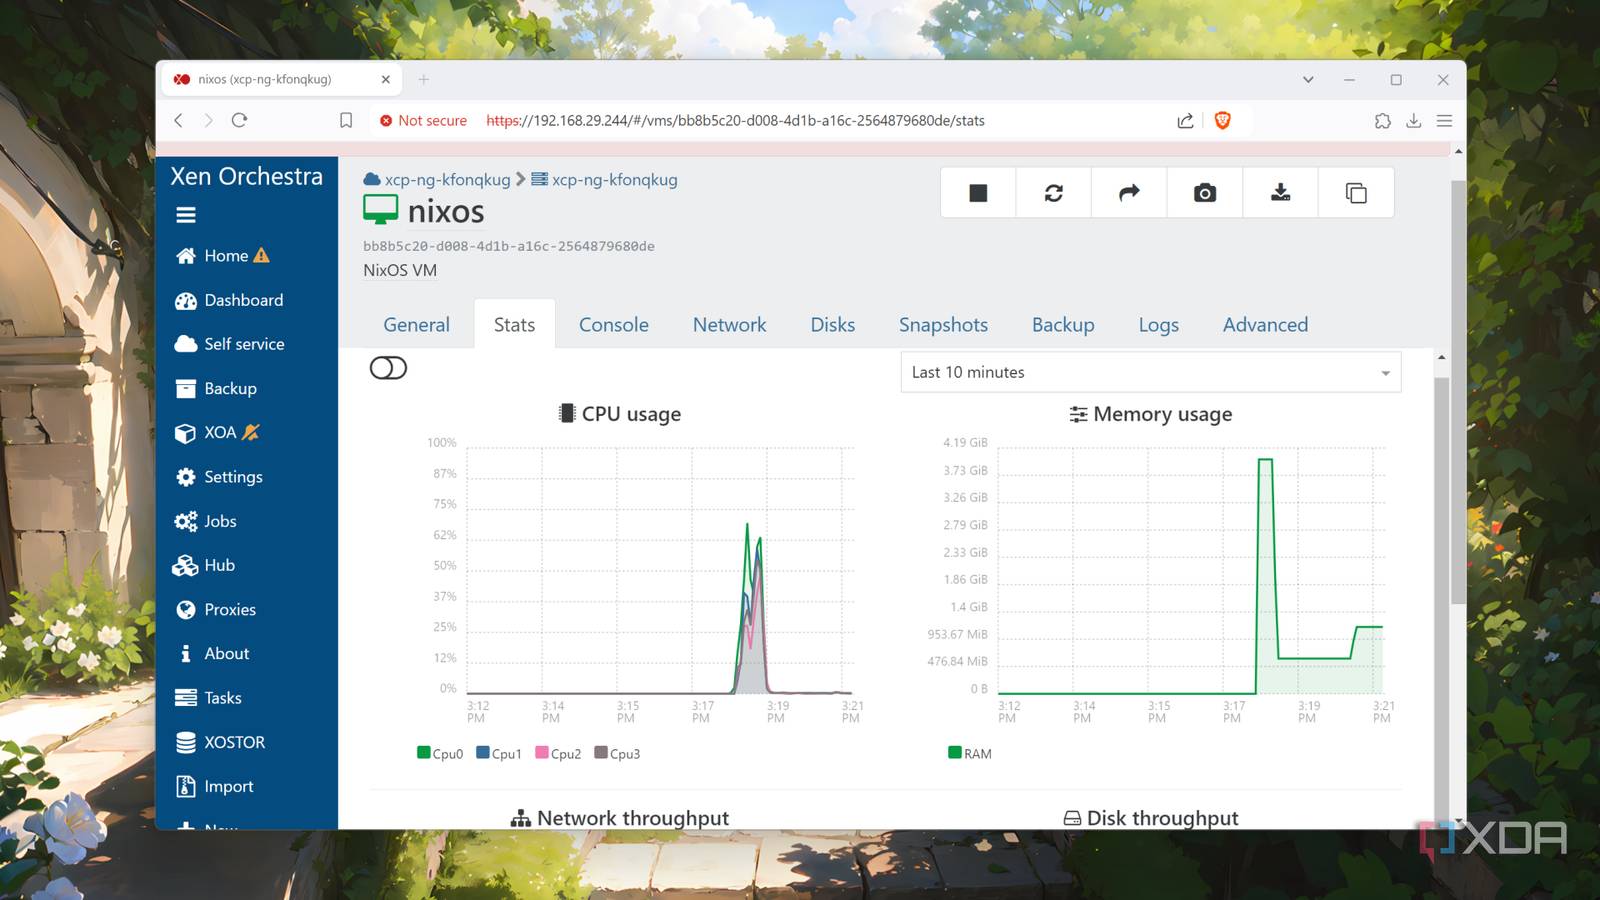1600x900 pixels.
Task: Toggle Cpu0 series in CPU legend
Action: click(440, 753)
